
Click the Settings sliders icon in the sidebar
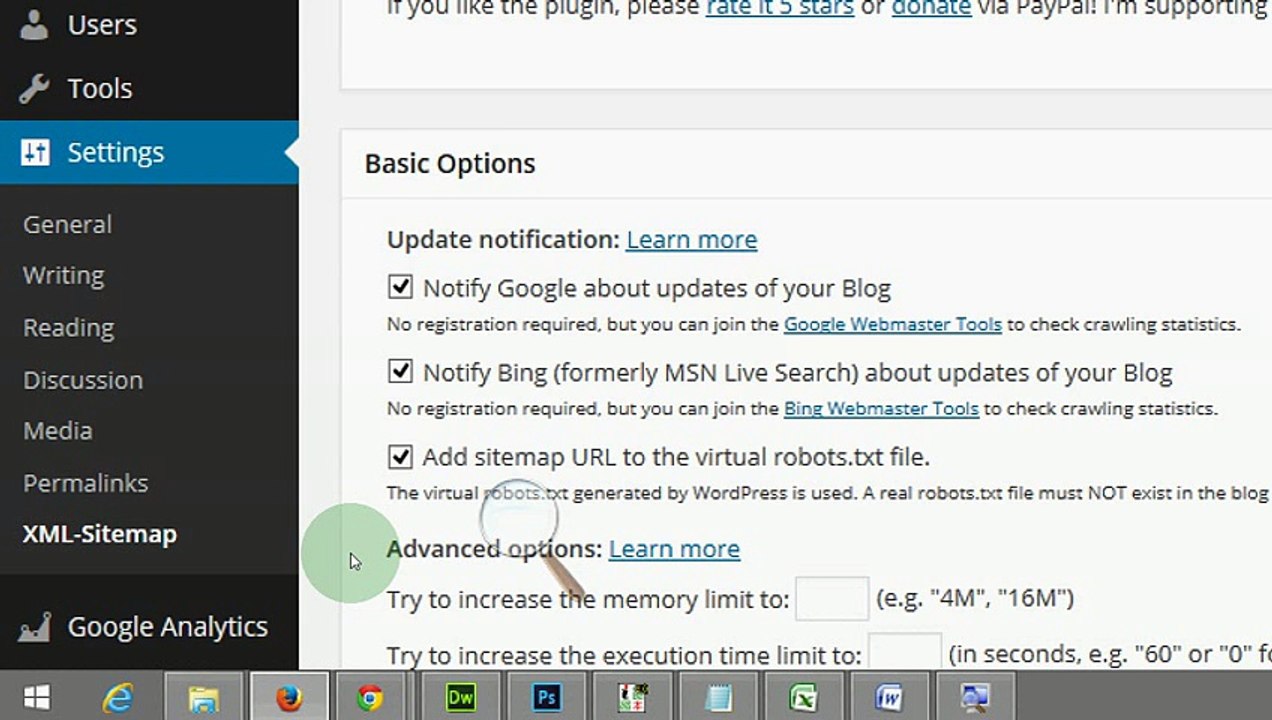(34, 152)
